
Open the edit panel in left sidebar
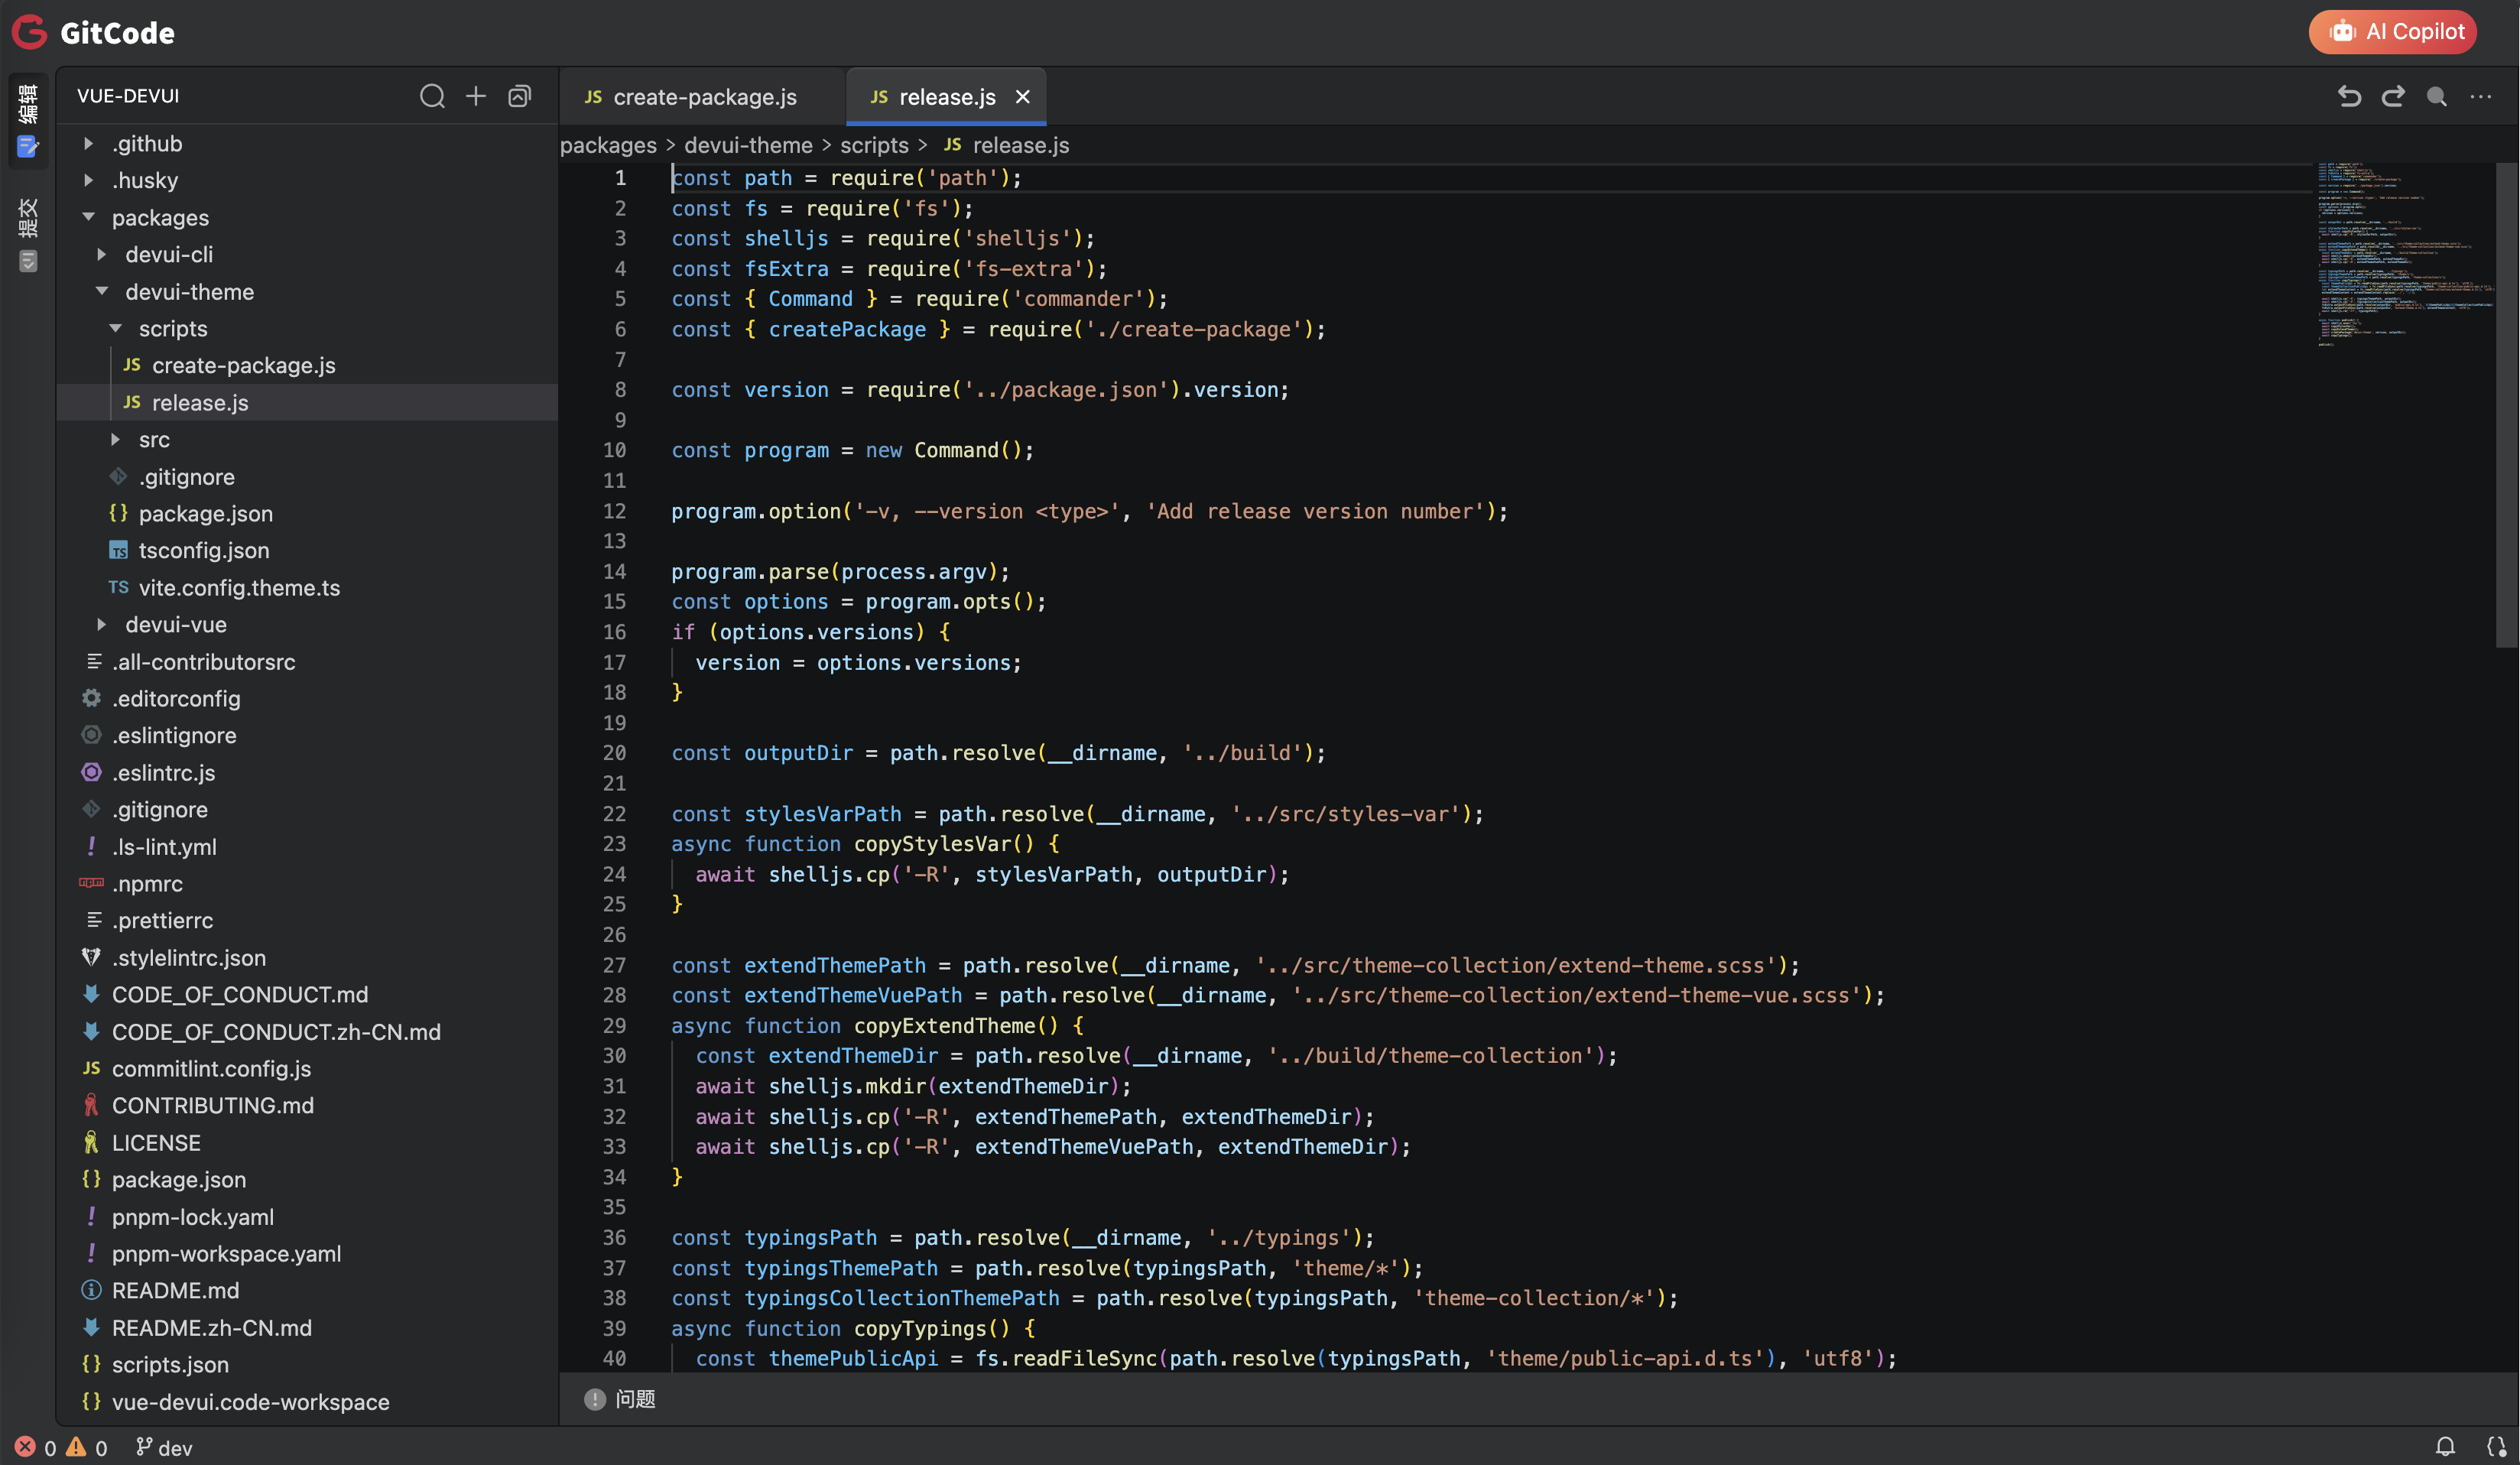[x=28, y=120]
